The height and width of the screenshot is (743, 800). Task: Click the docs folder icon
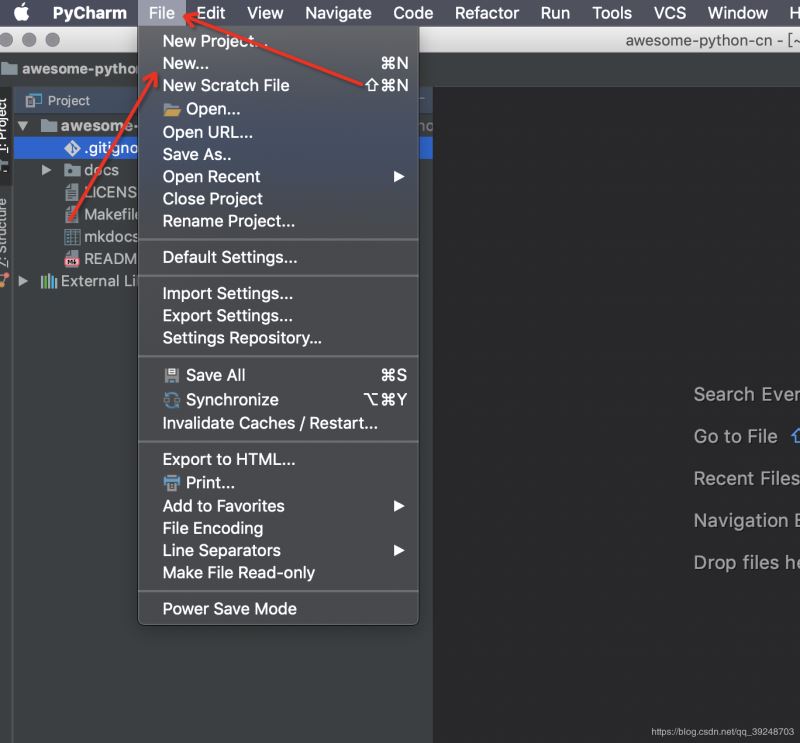[72, 170]
